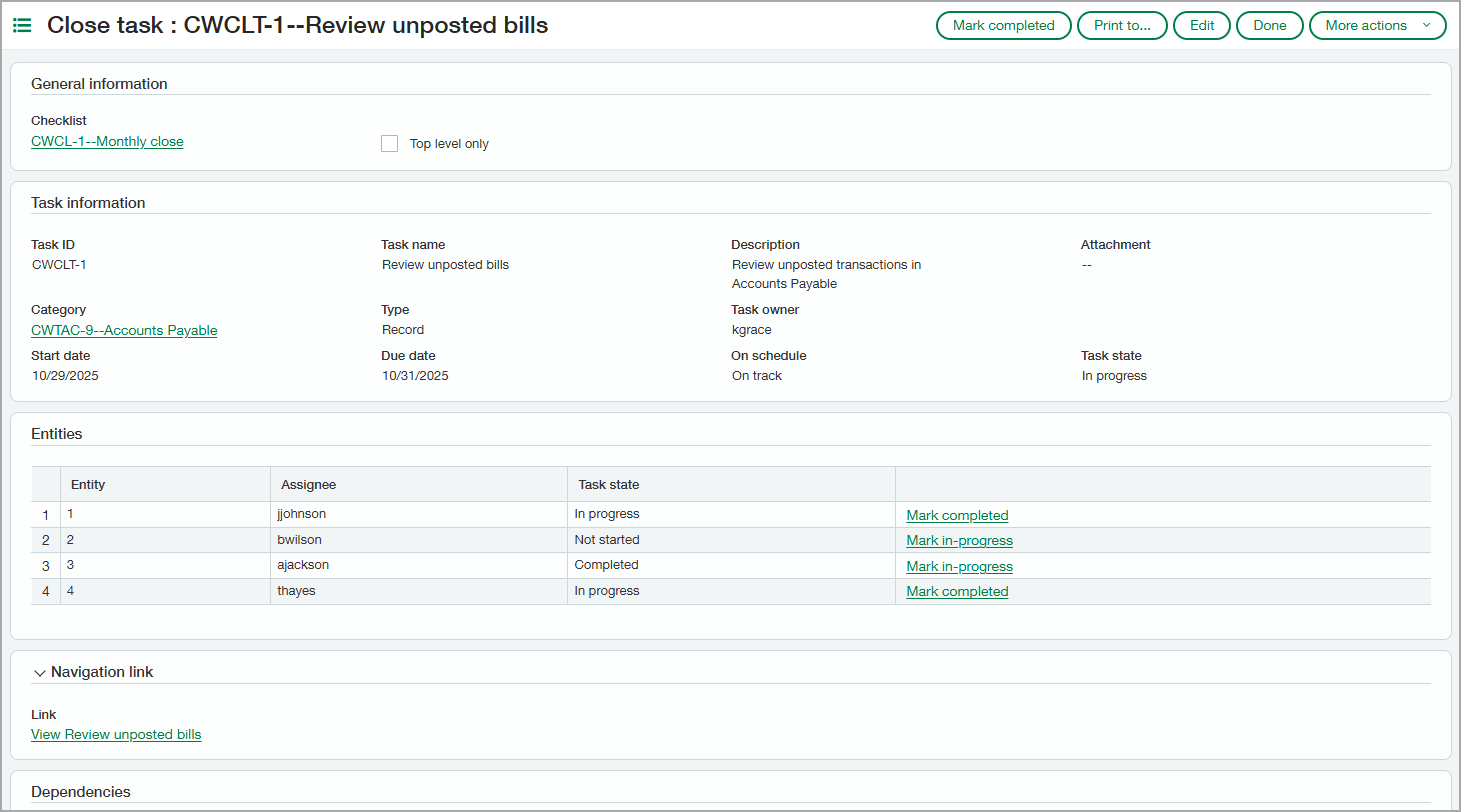The height and width of the screenshot is (812, 1461).
Task: Enable the Top level only checkbox
Action: coord(389,143)
